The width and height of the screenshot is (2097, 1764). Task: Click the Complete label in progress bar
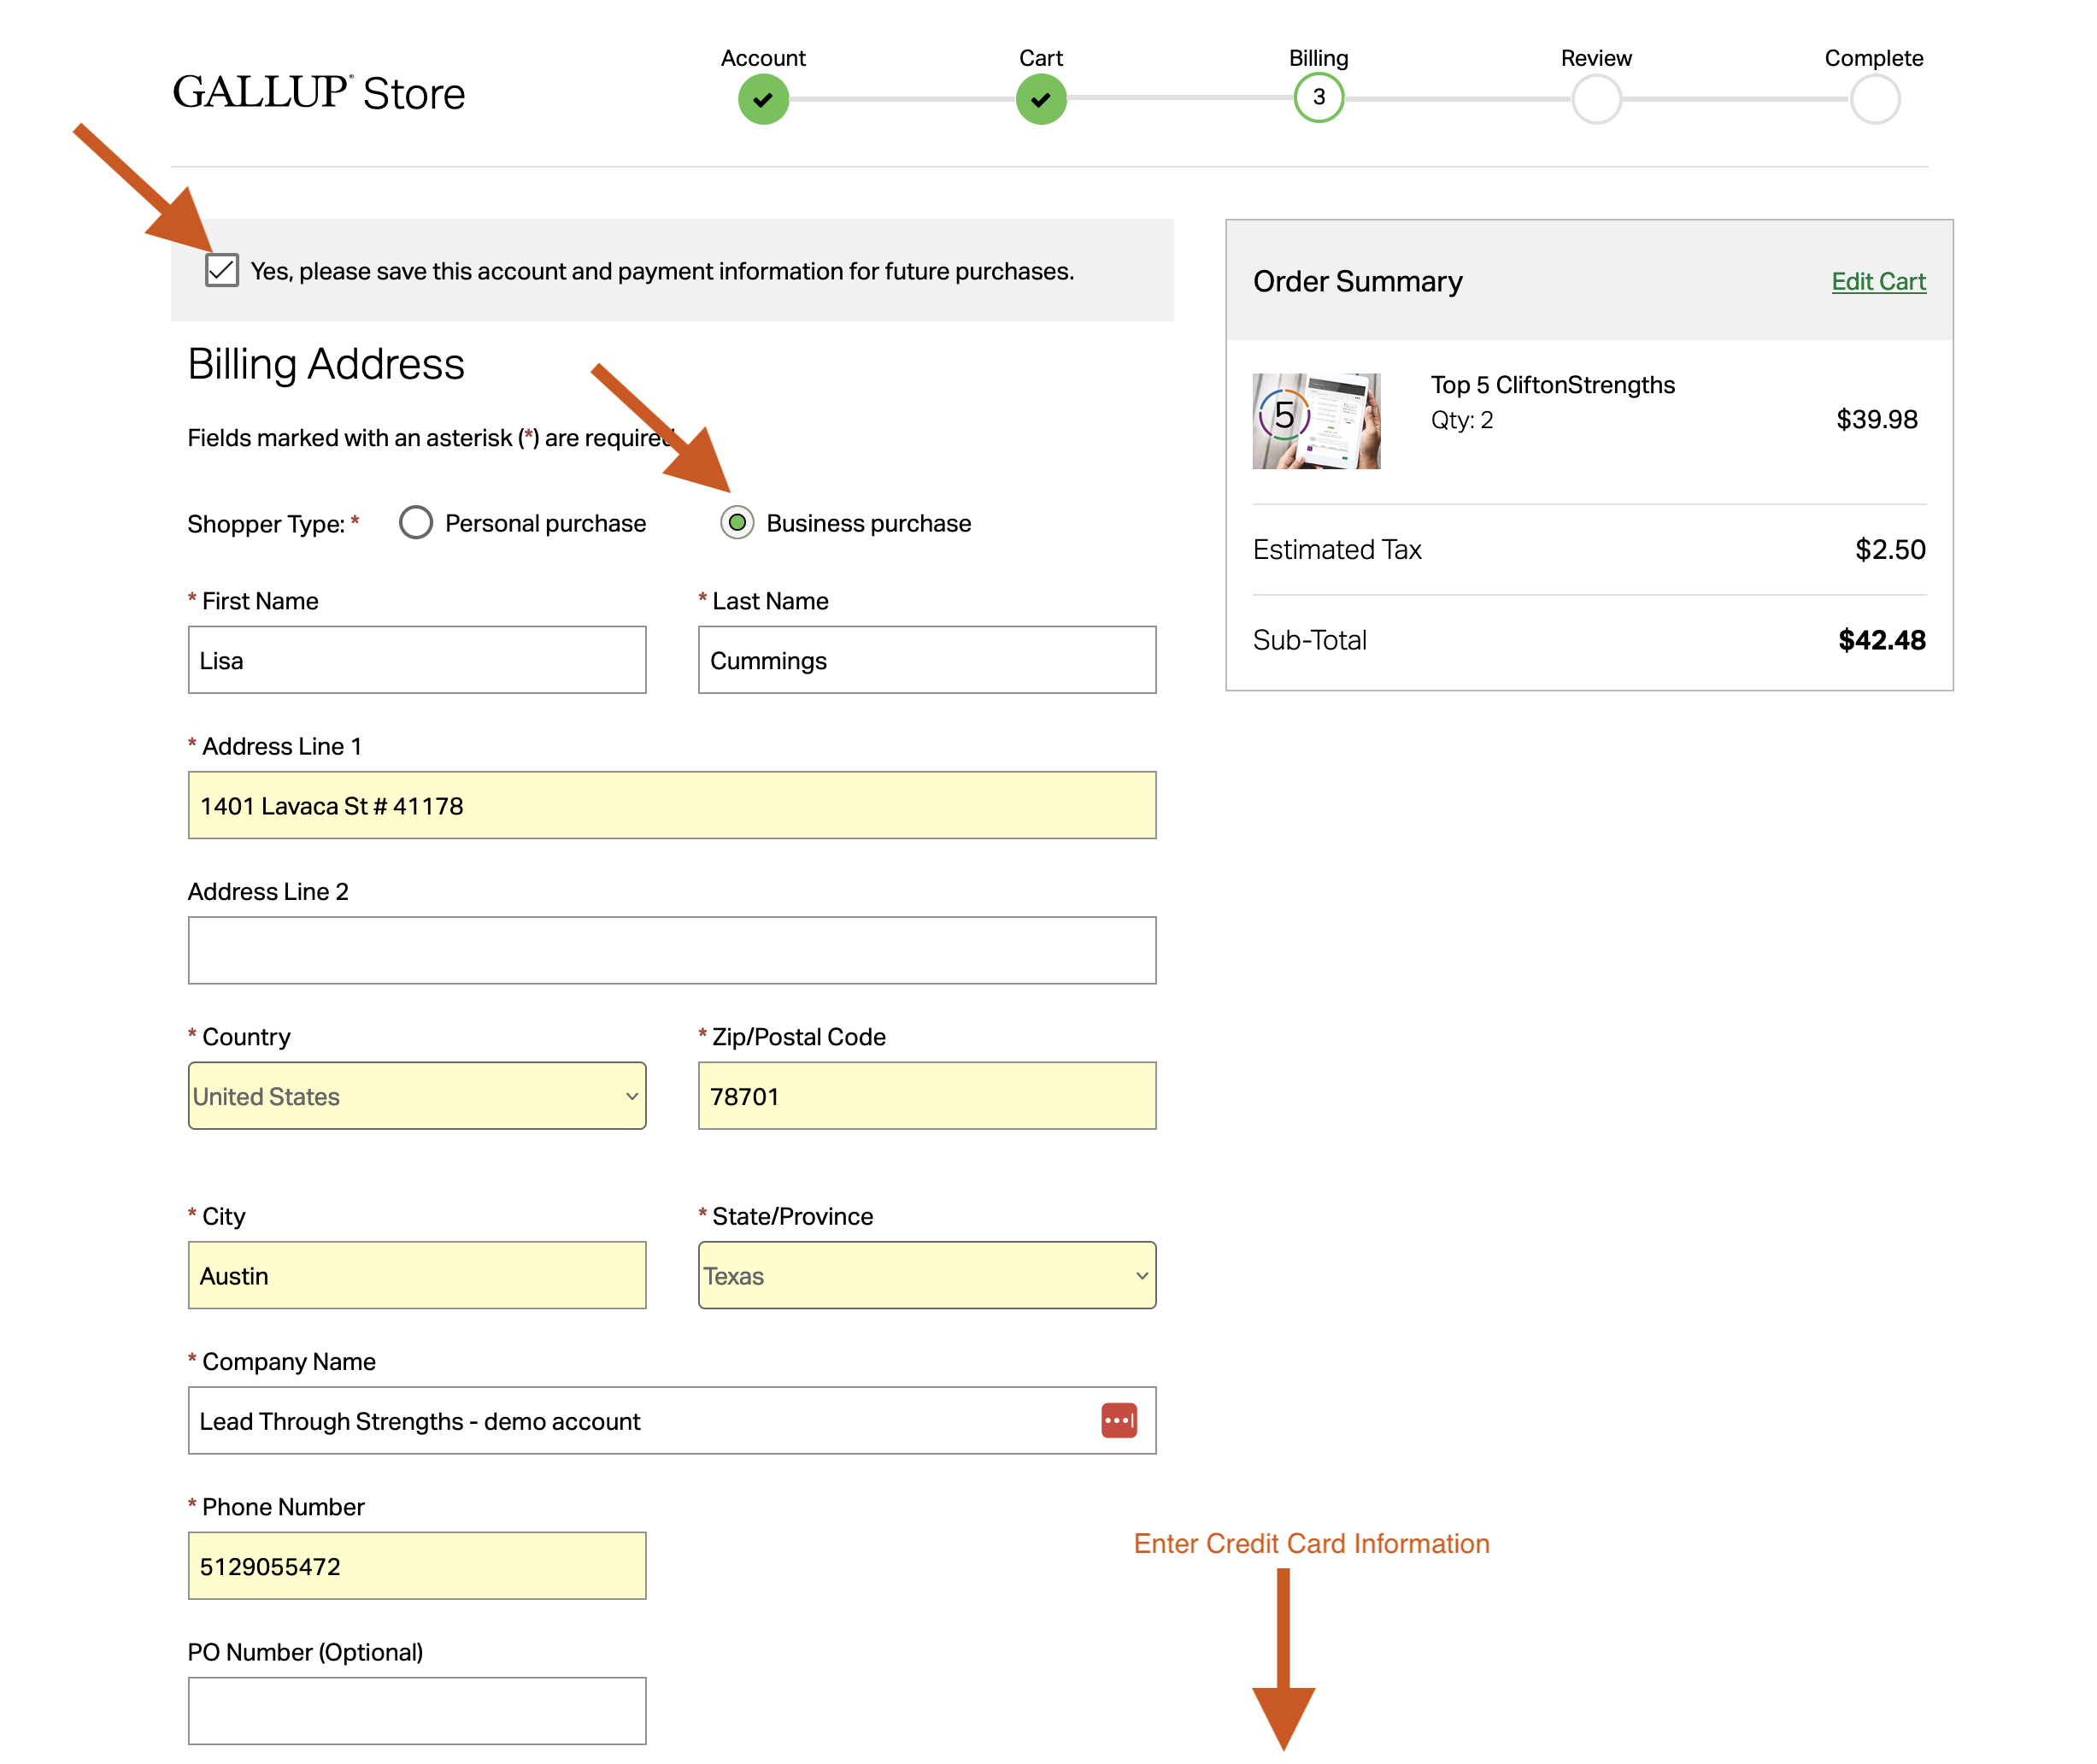(x=1873, y=58)
